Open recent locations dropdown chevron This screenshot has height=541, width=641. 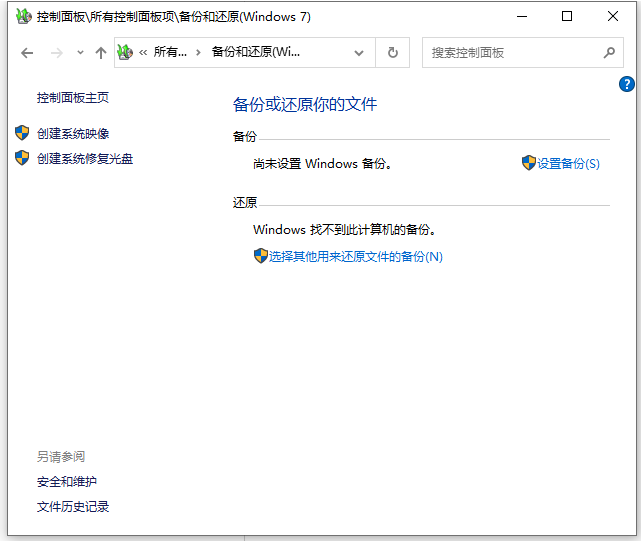(x=80, y=52)
